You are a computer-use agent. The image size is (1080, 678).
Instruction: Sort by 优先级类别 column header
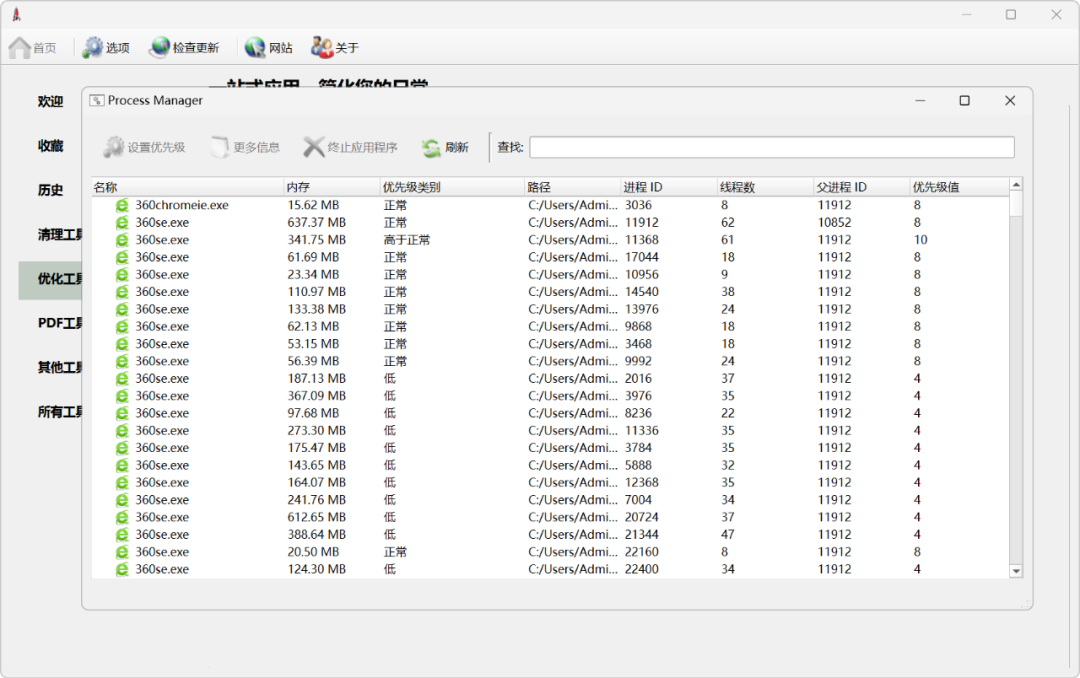pyautogui.click(x=453, y=187)
